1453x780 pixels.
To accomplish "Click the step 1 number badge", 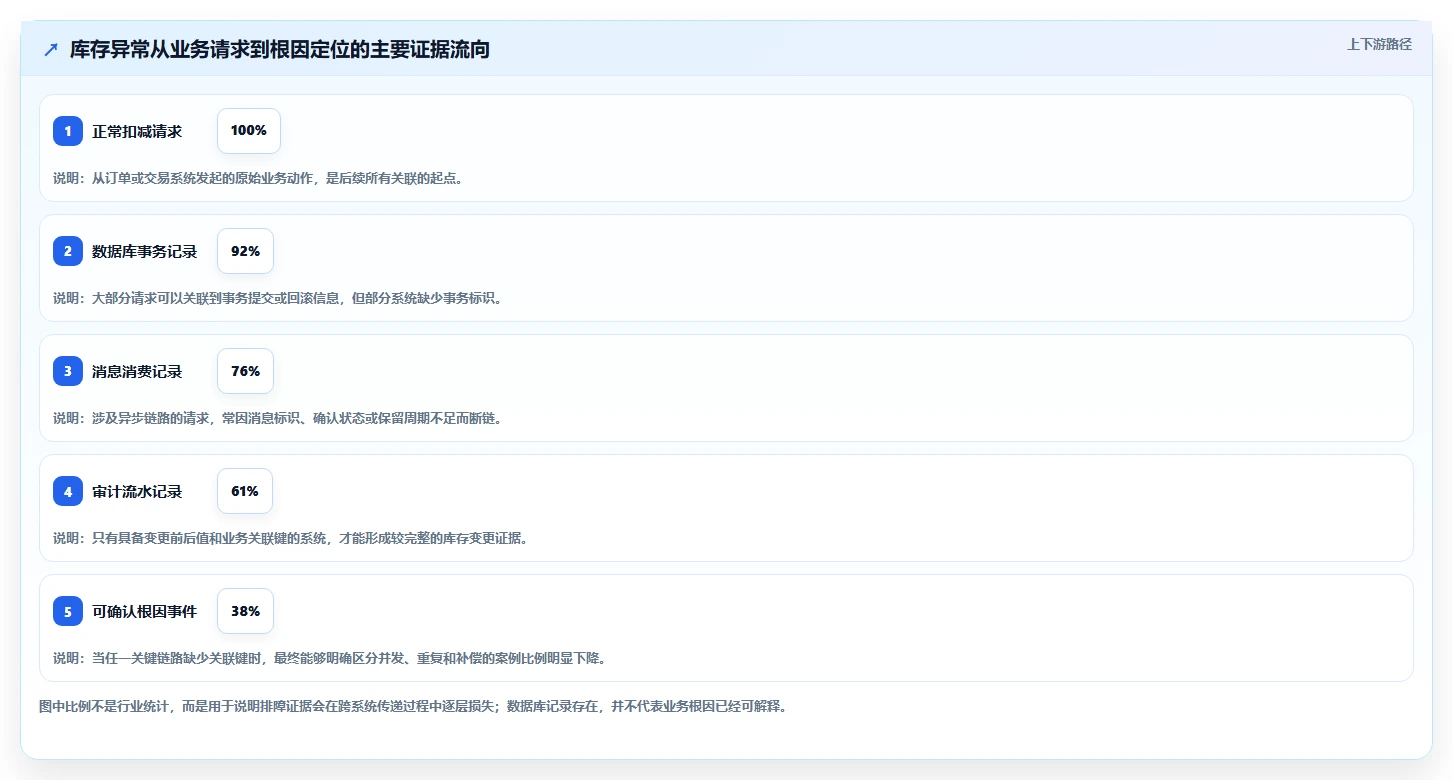I will [68, 131].
